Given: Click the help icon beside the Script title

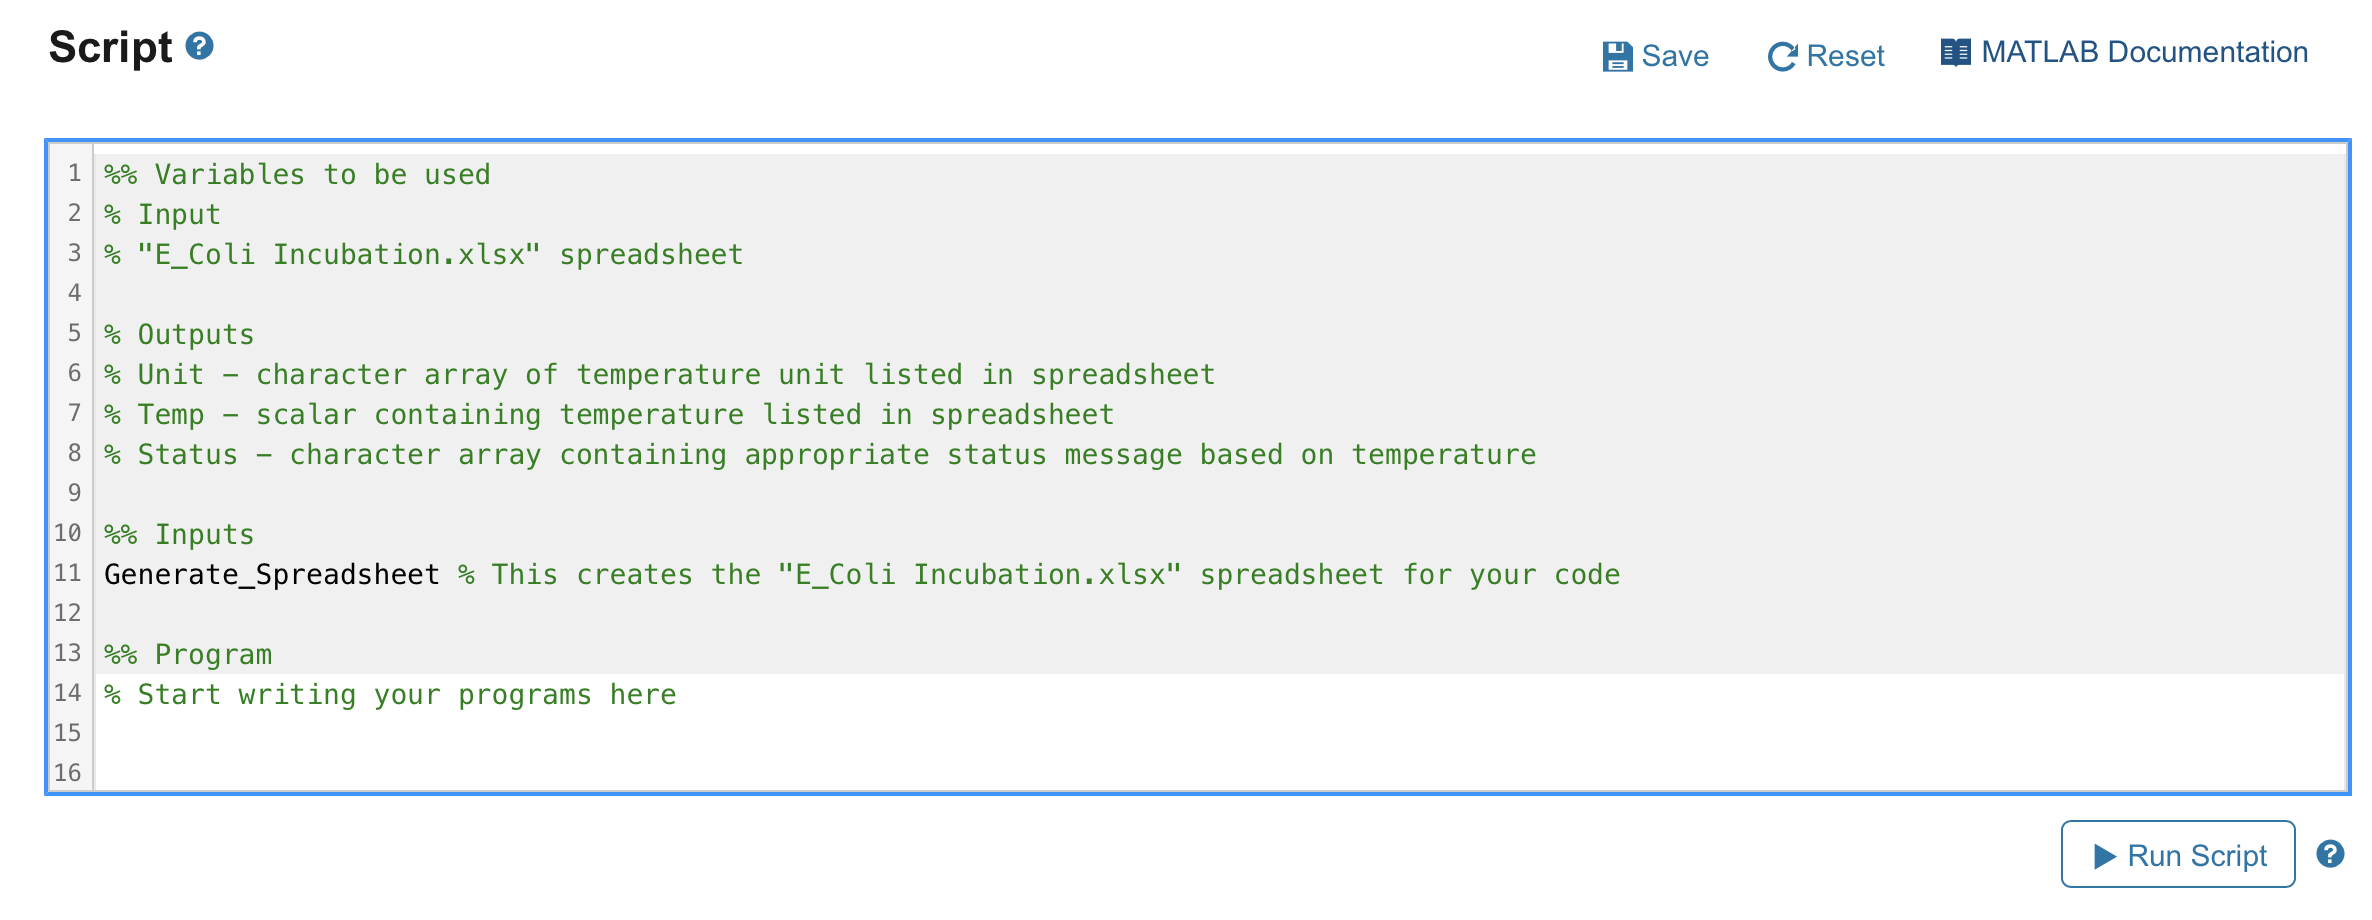Looking at the screenshot, I should click(x=199, y=46).
